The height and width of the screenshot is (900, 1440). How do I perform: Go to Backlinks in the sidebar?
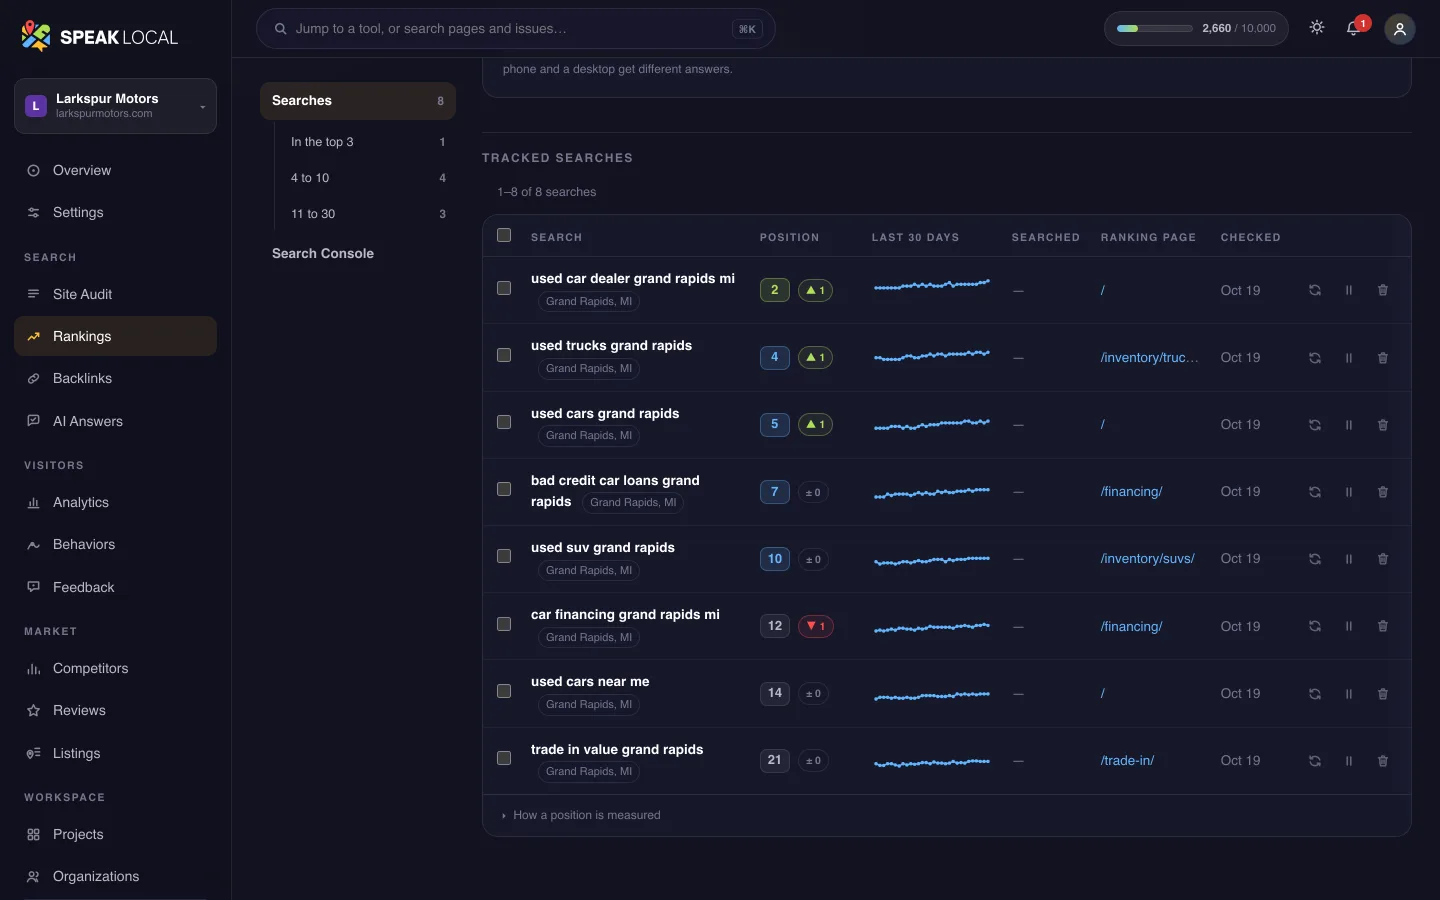(115, 378)
